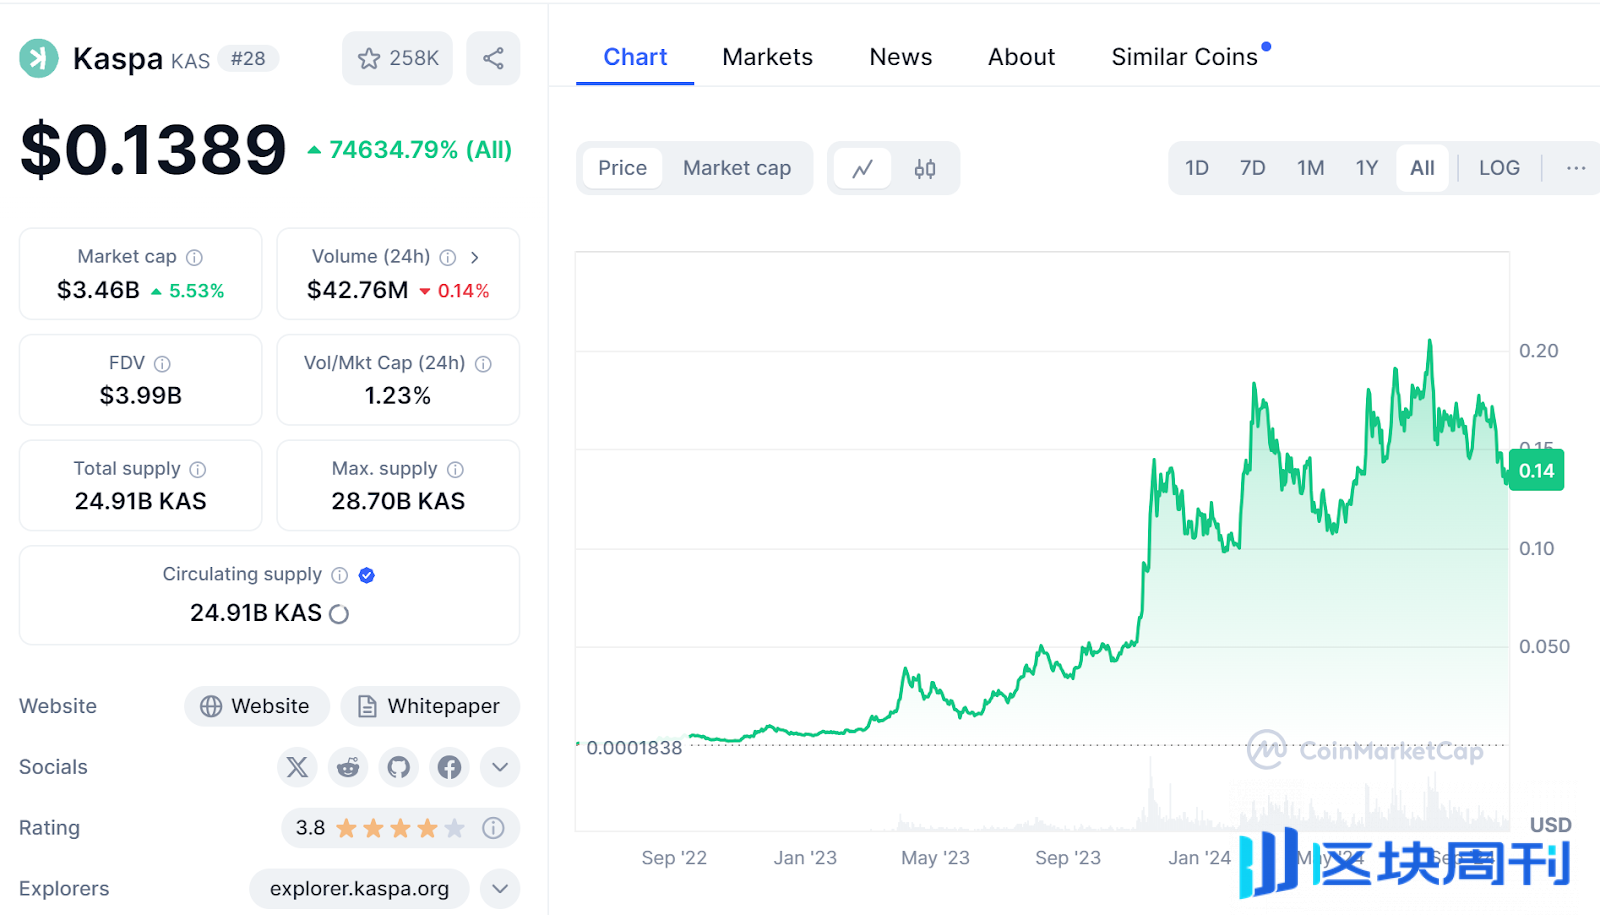Switch to the About tab
The width and height of the screenshot is (1600, 915).
pos(1021,57)
